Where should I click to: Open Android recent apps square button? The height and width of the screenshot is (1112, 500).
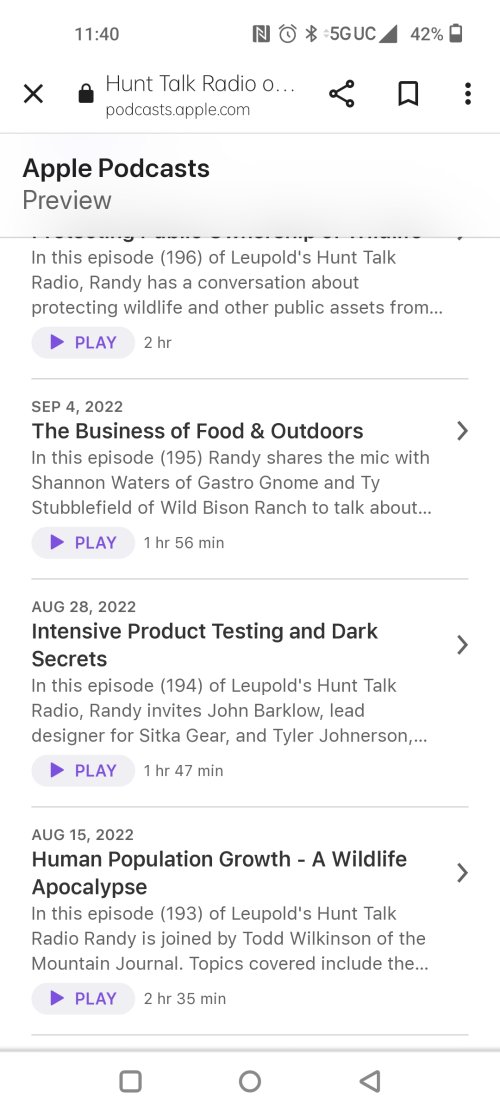tap(130, 1081)
